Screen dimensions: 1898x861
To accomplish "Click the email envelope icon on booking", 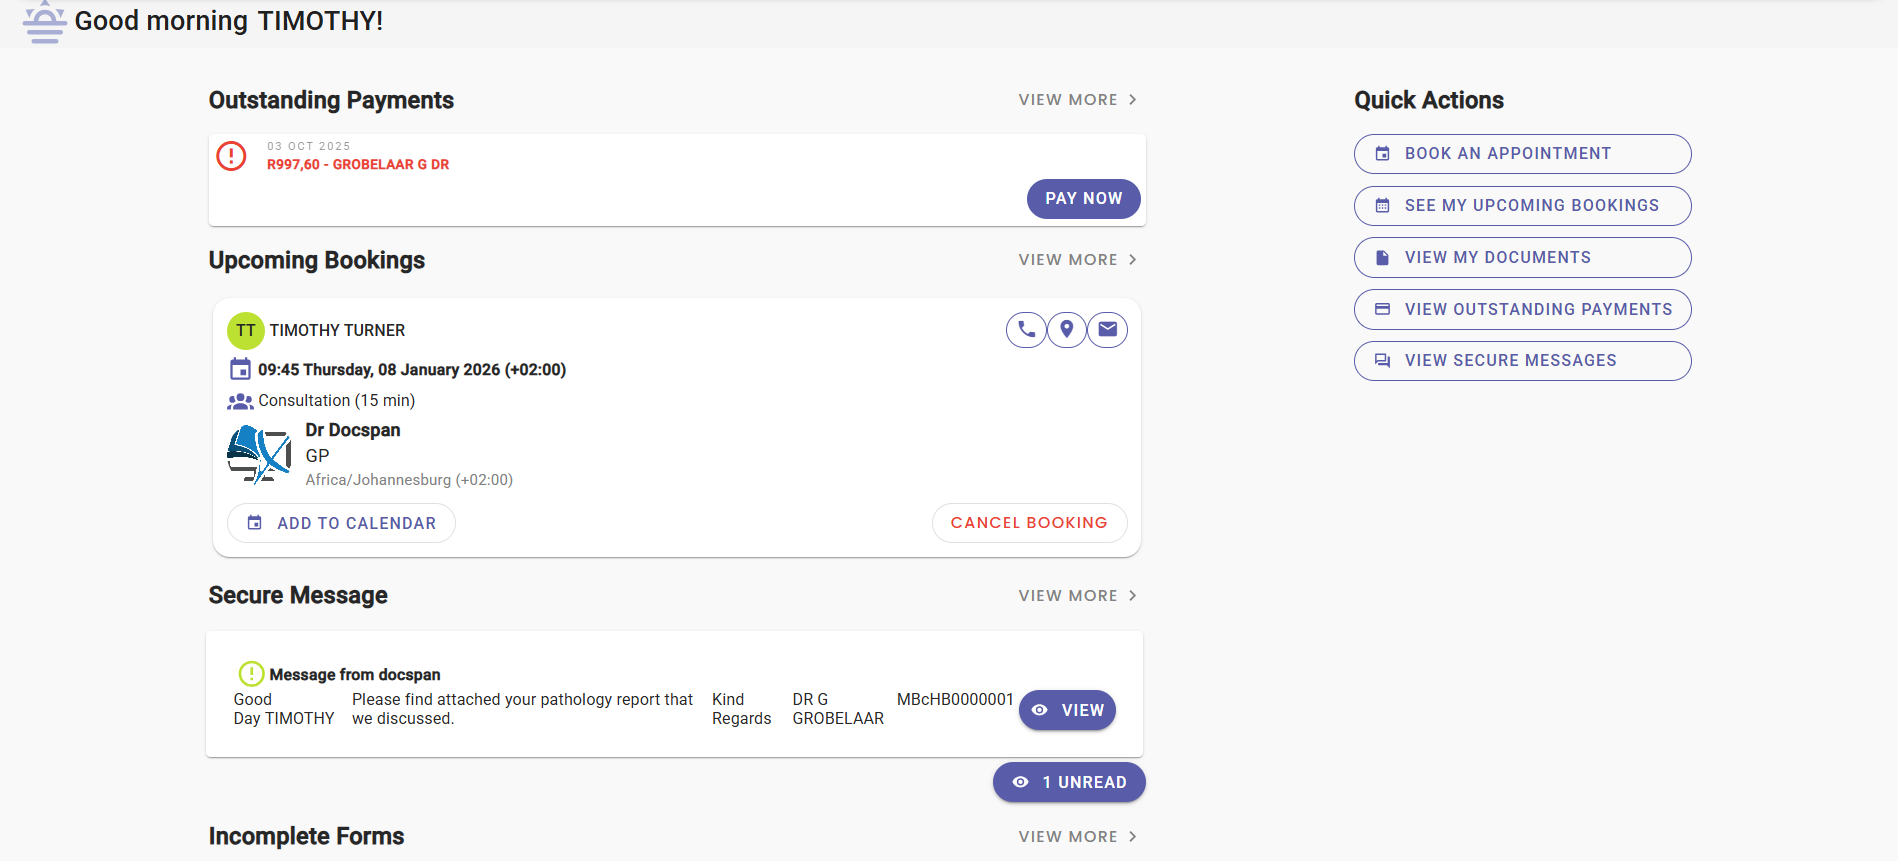I will point(1108,330).
